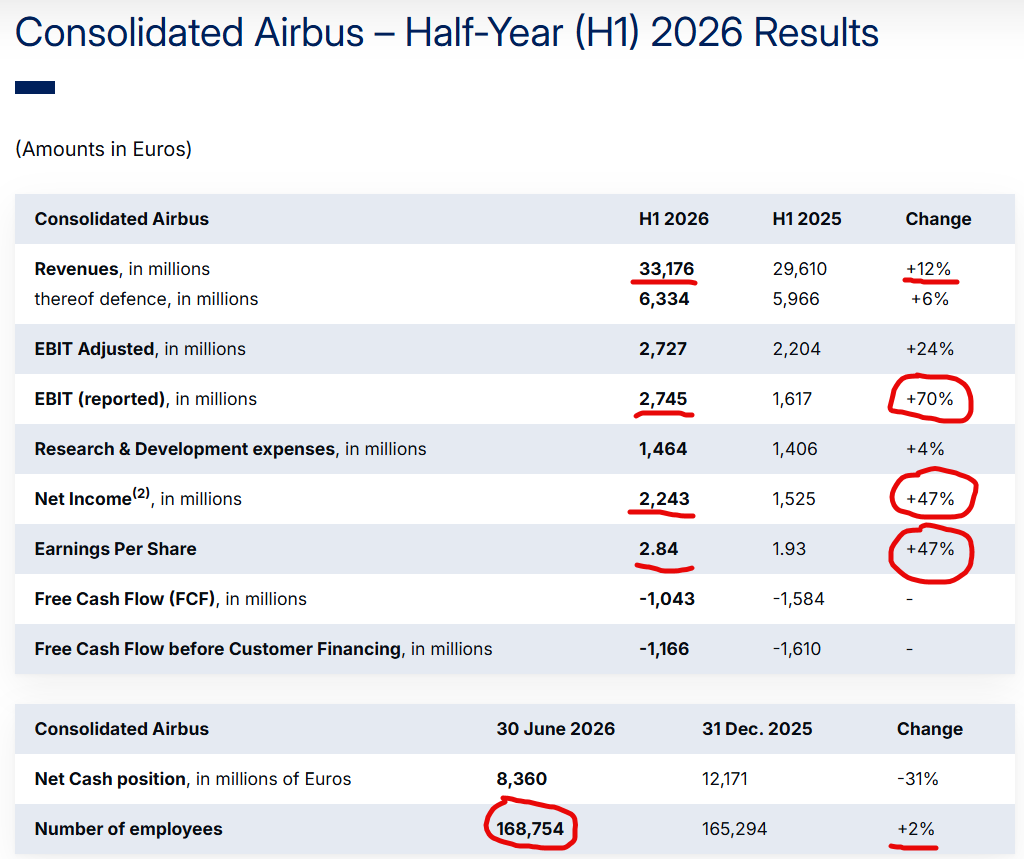Viewport: 1024px width, 859px height.
Task: Select the net cash value 12,171
Action: pyautogui.click(x=725, y=779)
